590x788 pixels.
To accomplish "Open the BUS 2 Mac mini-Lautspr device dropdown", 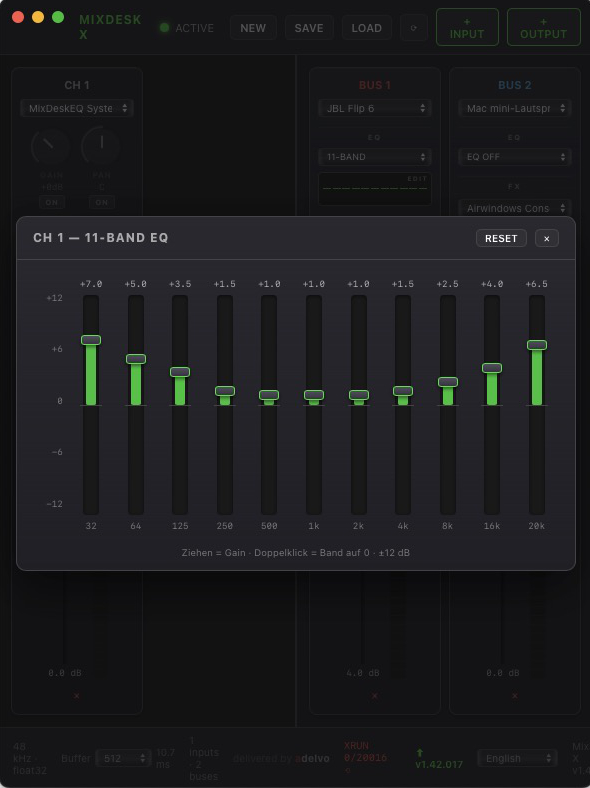I will [x=515, y=108].
